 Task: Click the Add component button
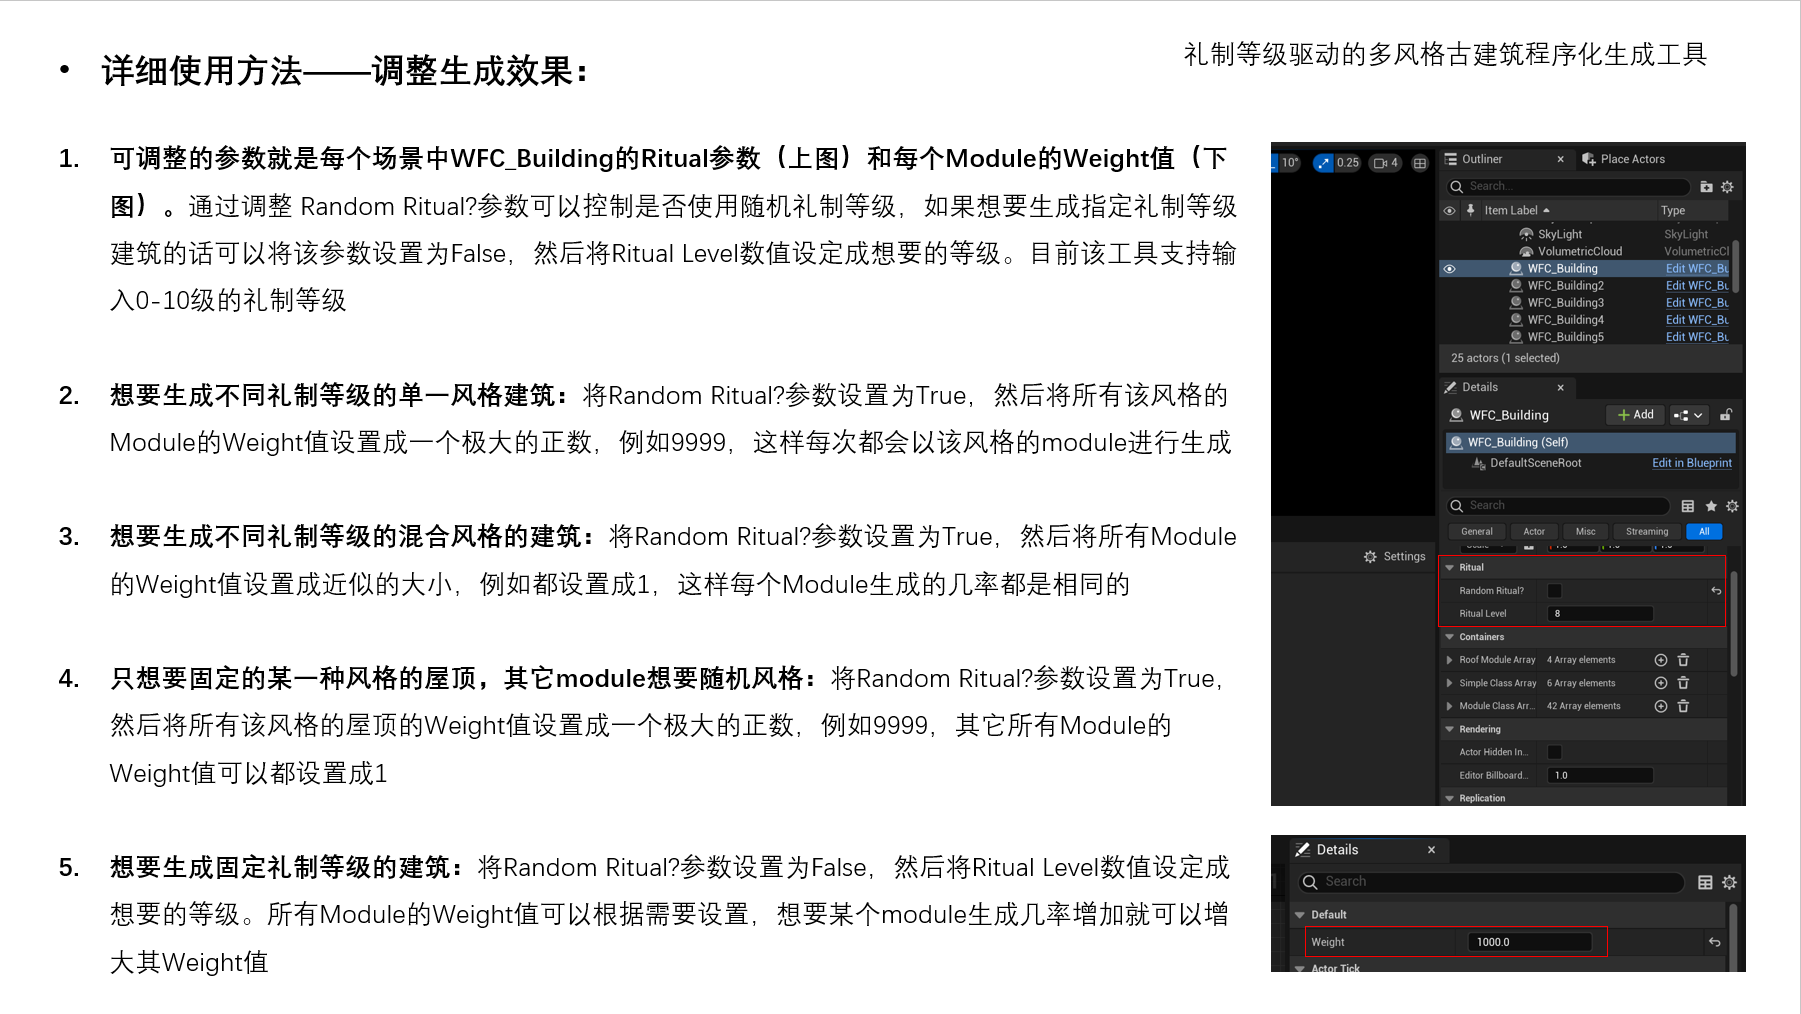[1636, 415]
